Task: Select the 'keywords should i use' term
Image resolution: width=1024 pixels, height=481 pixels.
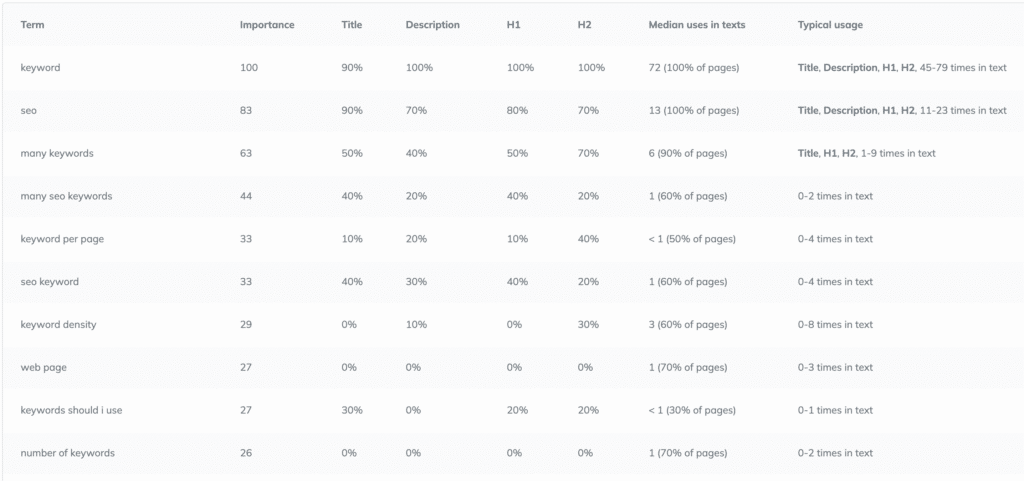Action: pyautogui.click(x=71, y=411)
